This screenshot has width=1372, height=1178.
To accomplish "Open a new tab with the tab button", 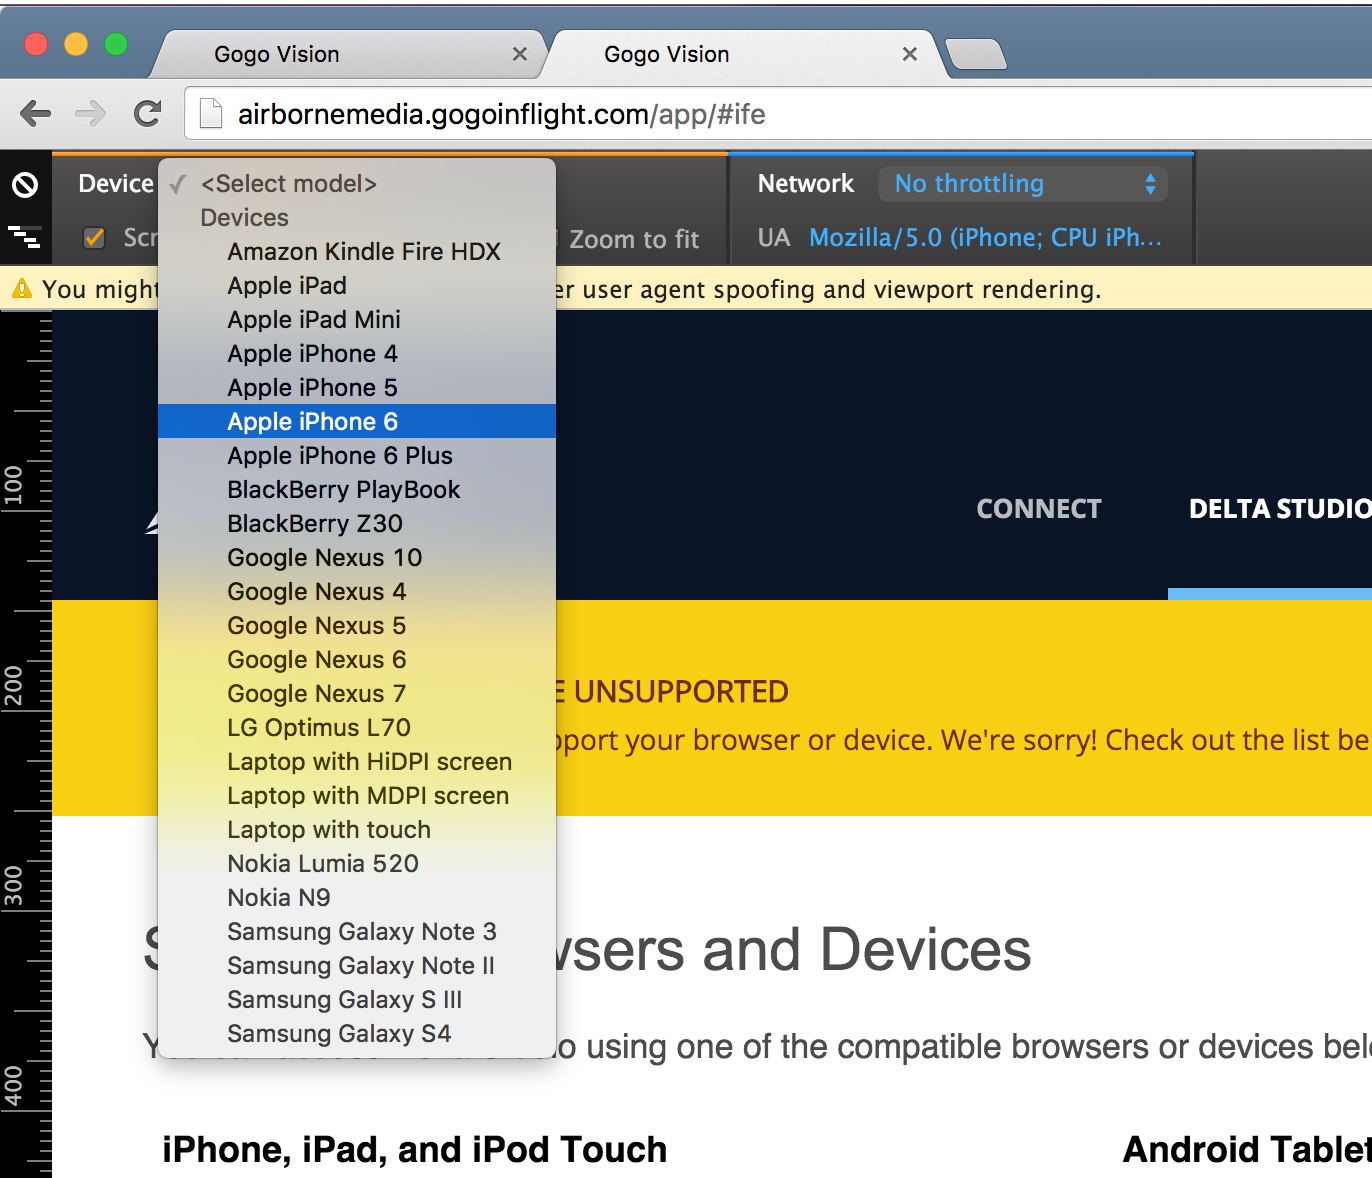I will tap(975, 54).
